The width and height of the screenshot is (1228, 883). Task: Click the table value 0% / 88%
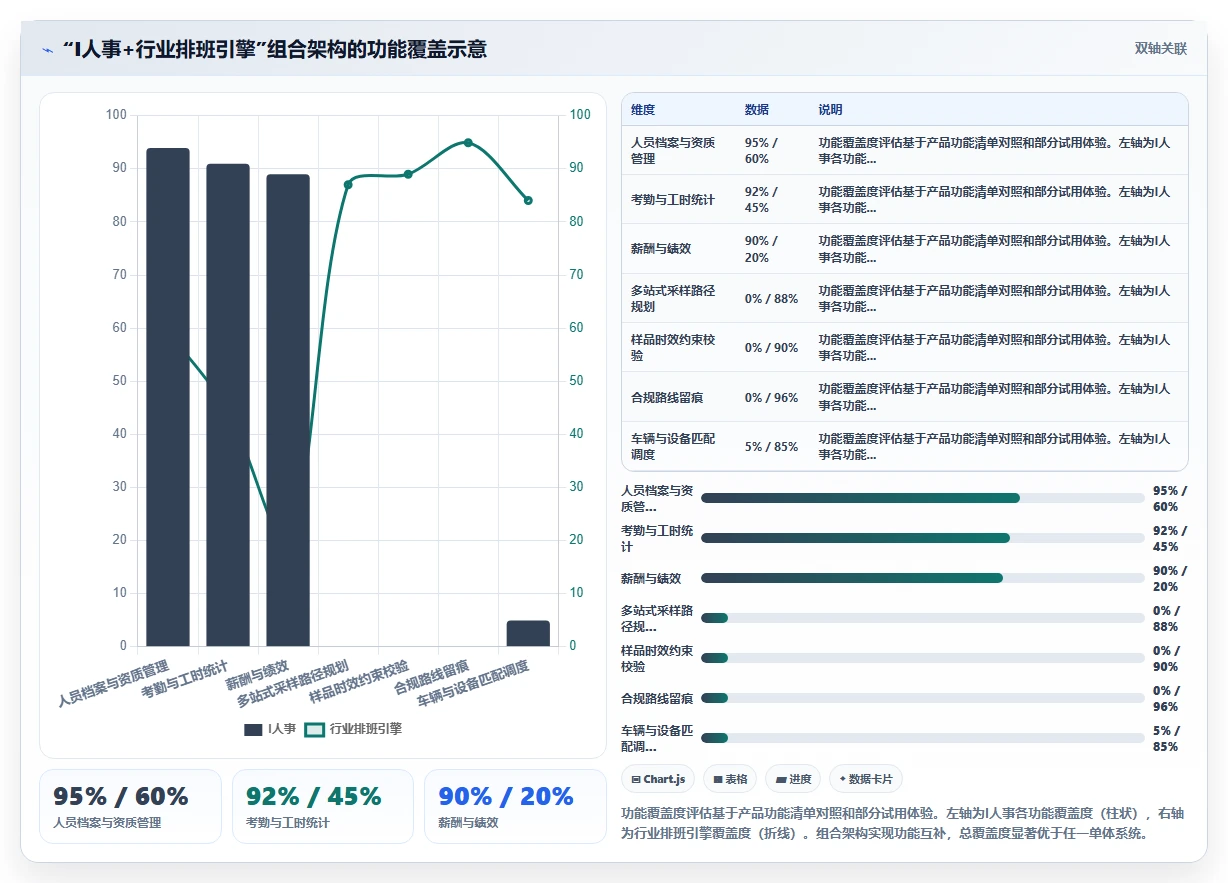771,298
